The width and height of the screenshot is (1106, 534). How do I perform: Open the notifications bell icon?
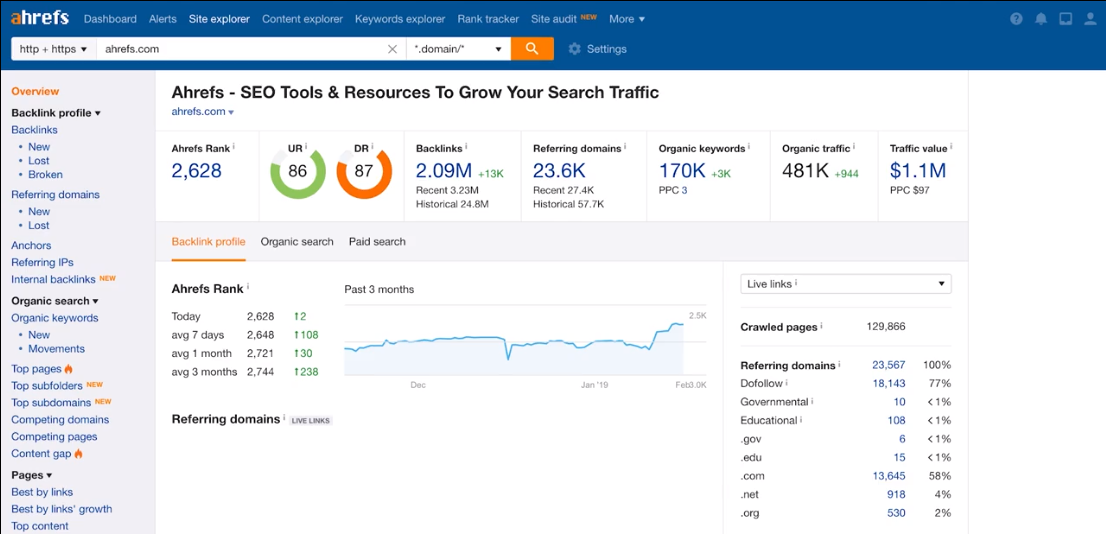point(1040,19)
